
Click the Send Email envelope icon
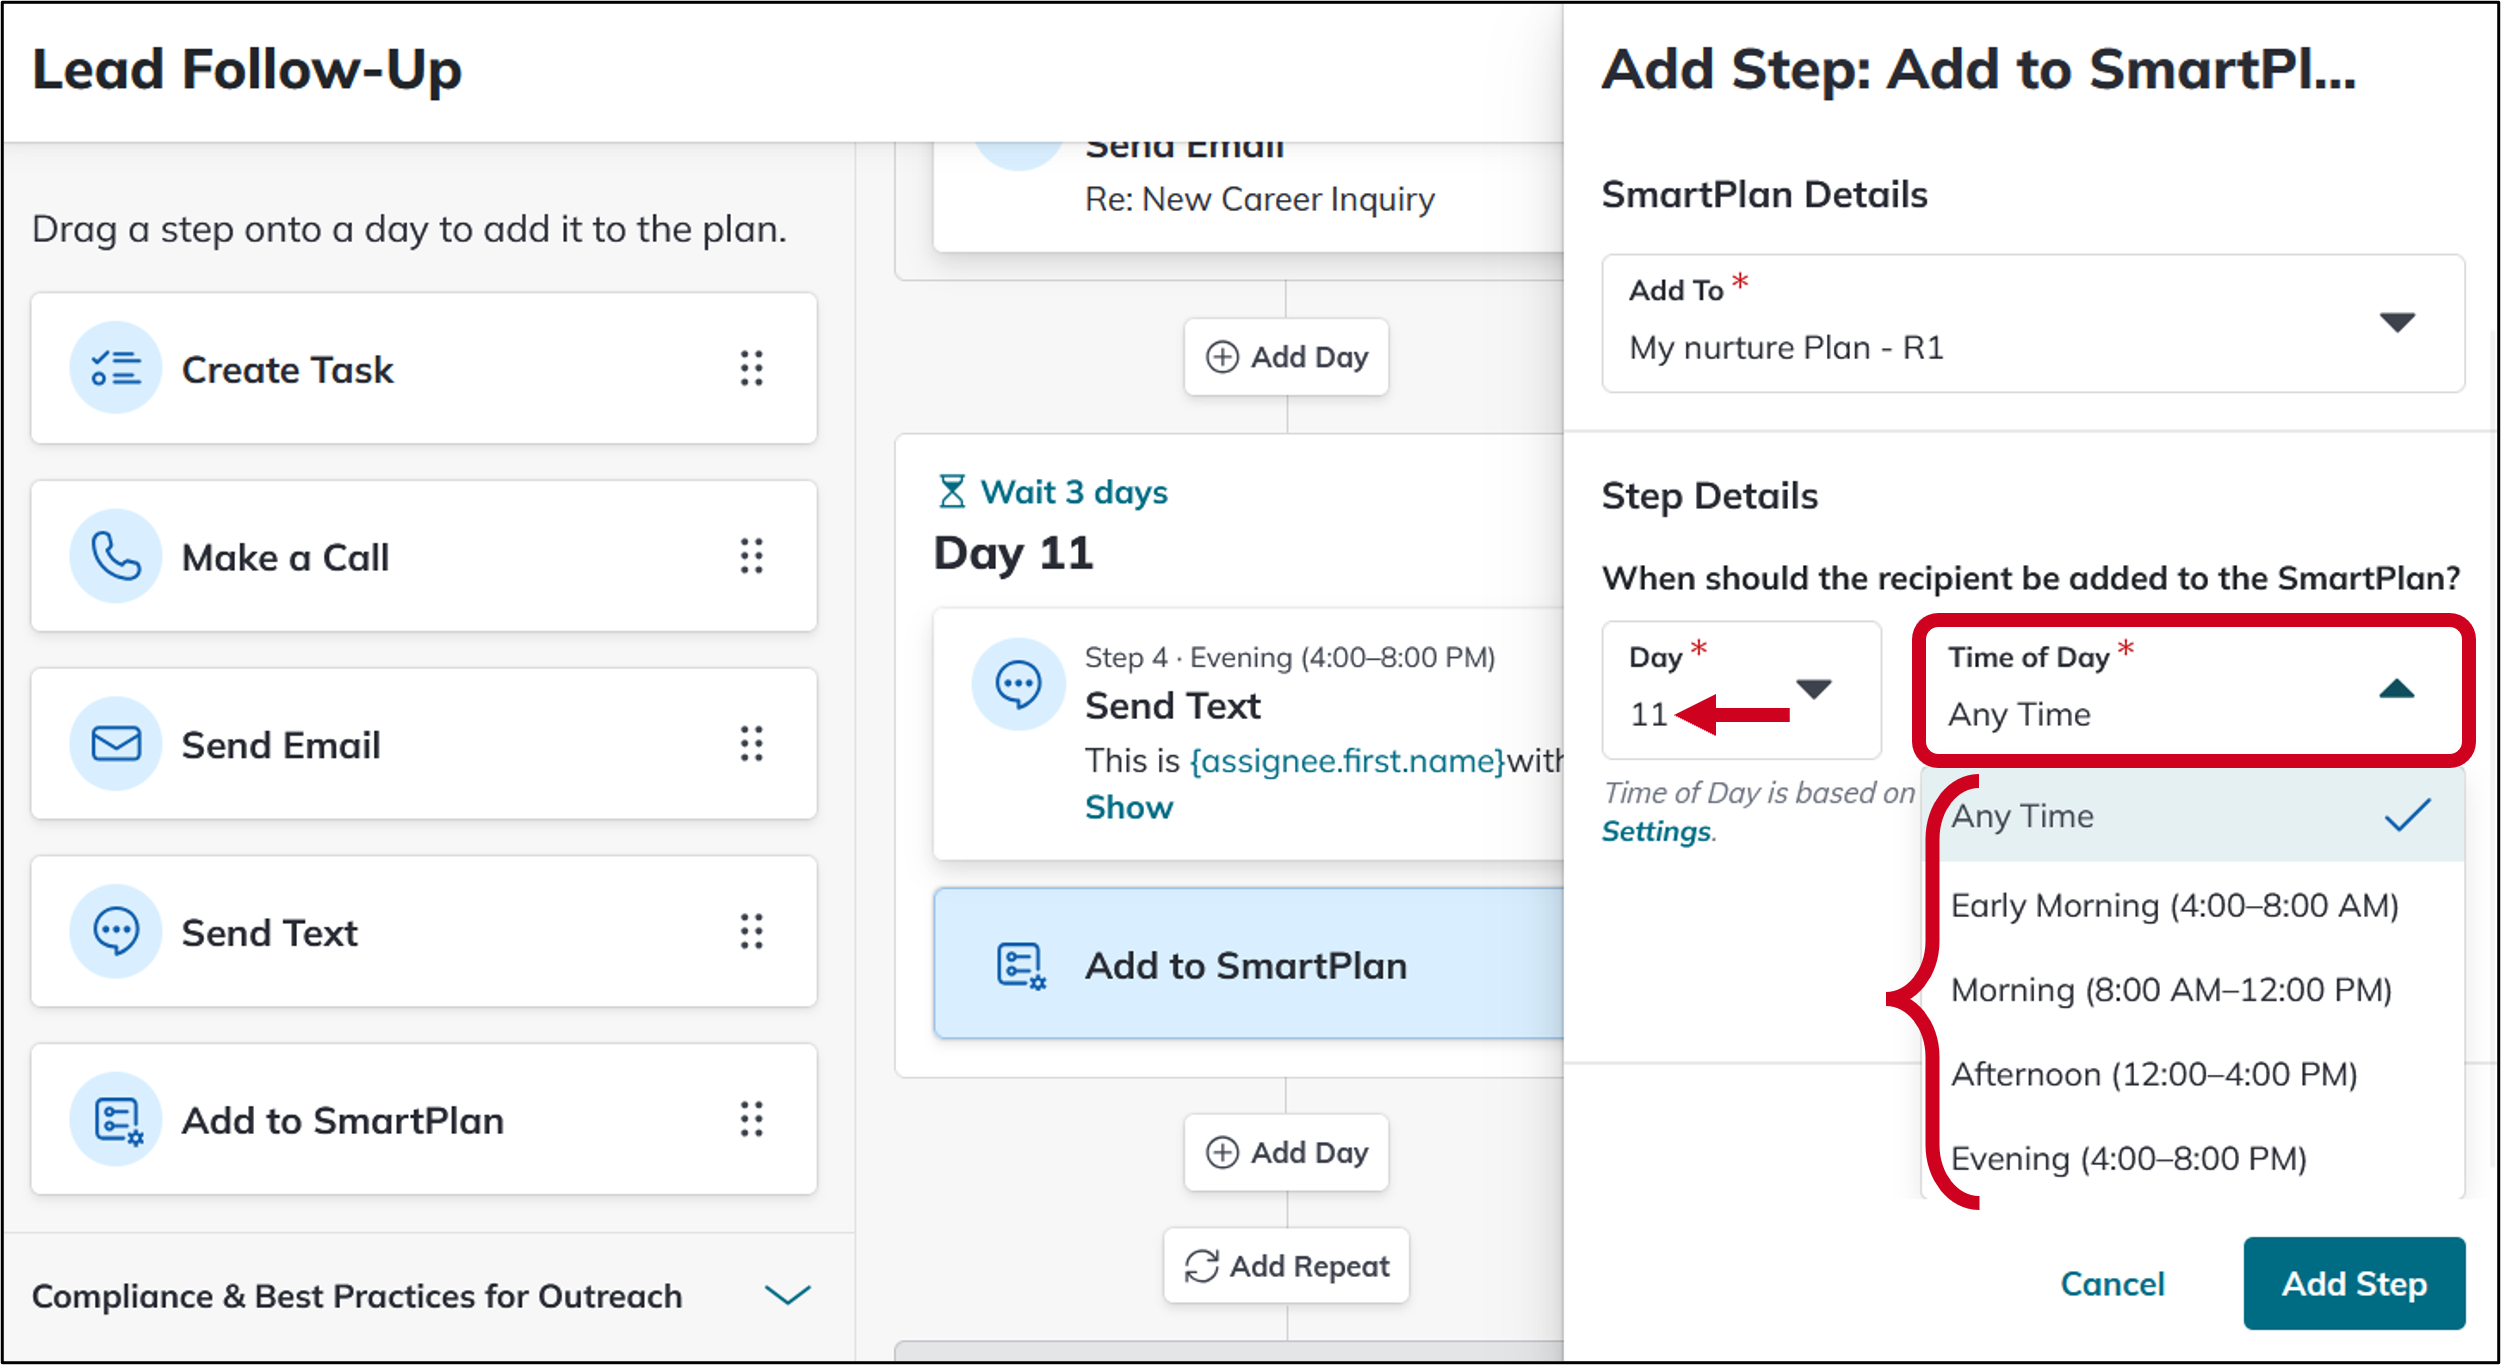click(116, 743)
